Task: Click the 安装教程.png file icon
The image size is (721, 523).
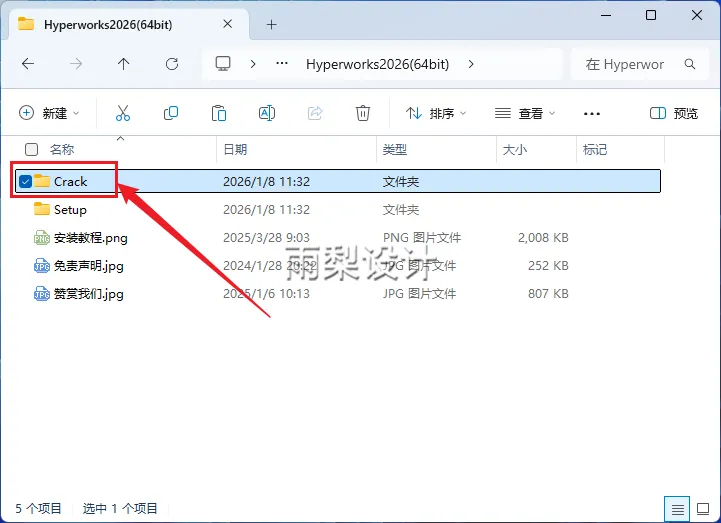Action: click(x=42, y=237)
